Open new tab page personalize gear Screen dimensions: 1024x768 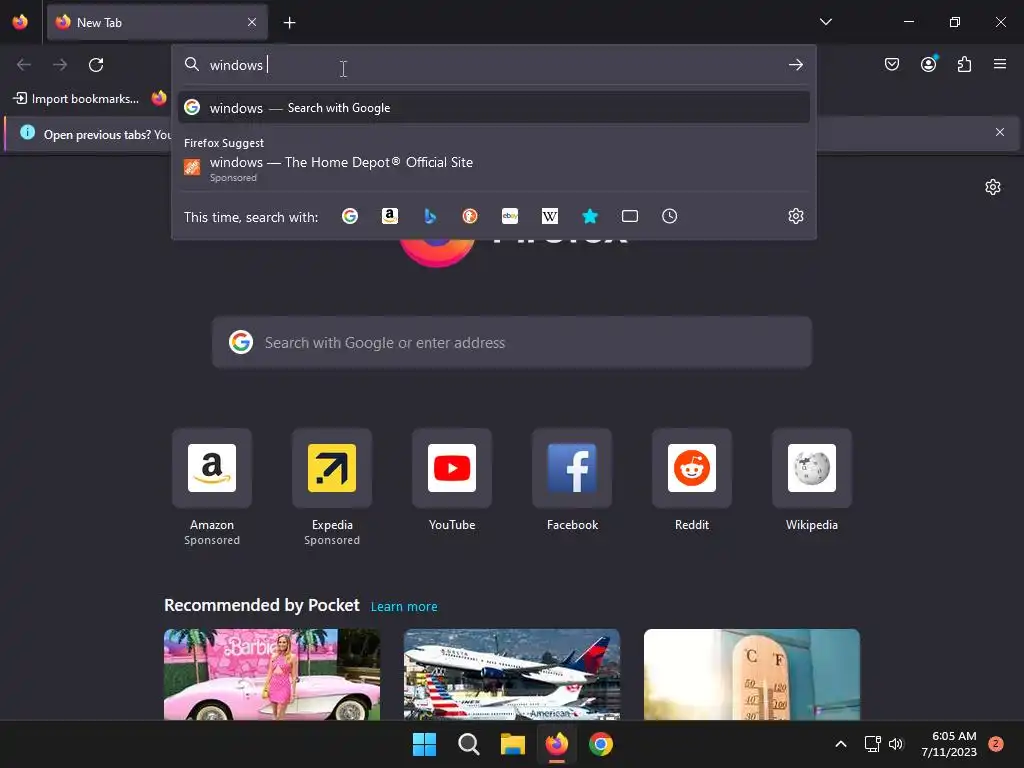click(x=993, y=187)
